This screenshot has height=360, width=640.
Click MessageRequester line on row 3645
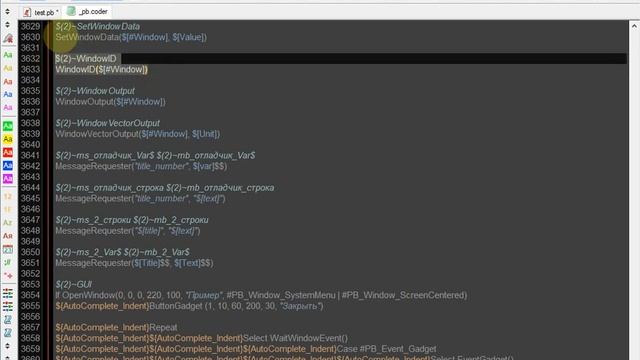[x=140, y=198]
